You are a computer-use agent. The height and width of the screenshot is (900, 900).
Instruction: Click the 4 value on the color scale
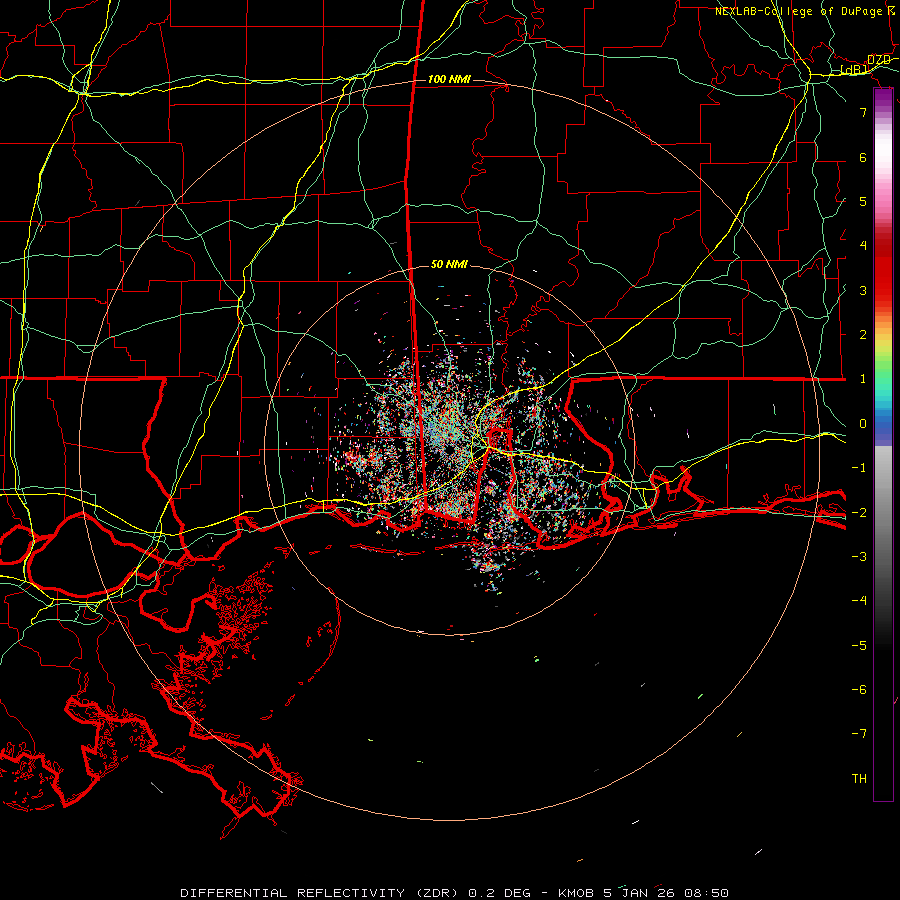(x=863, y=246)
